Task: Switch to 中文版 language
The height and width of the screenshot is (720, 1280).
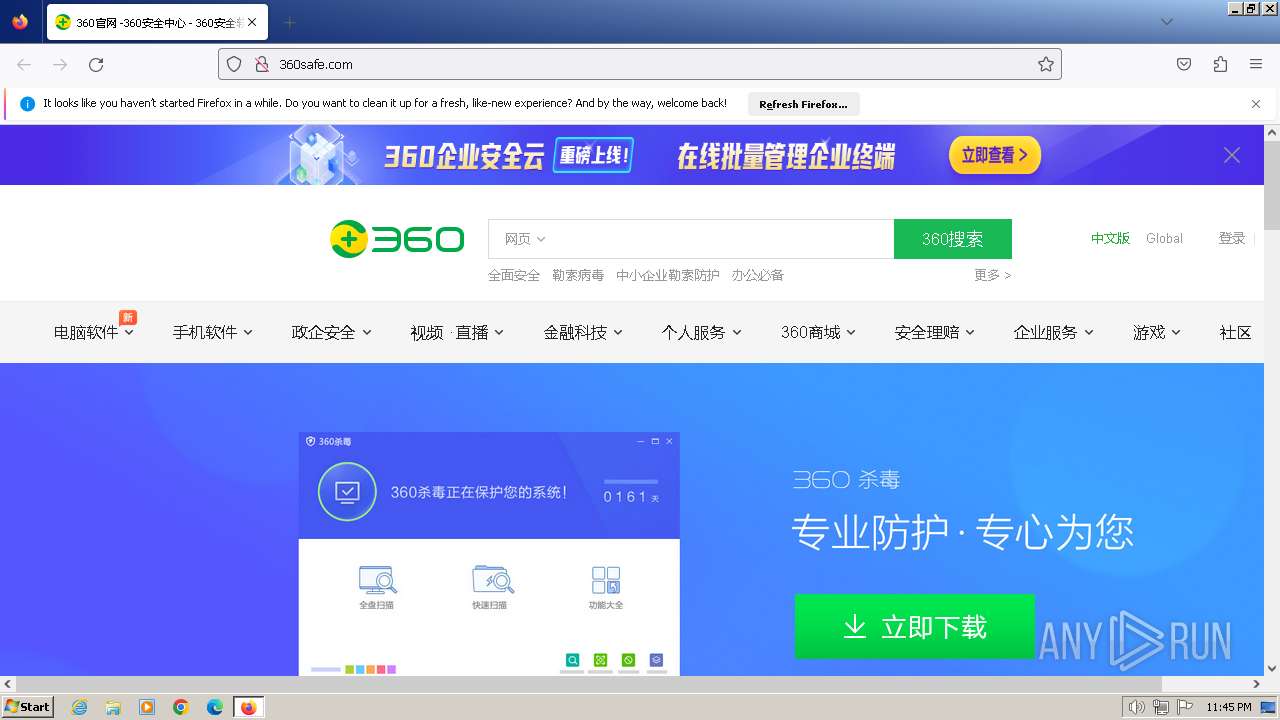Action: [1110, 238]
